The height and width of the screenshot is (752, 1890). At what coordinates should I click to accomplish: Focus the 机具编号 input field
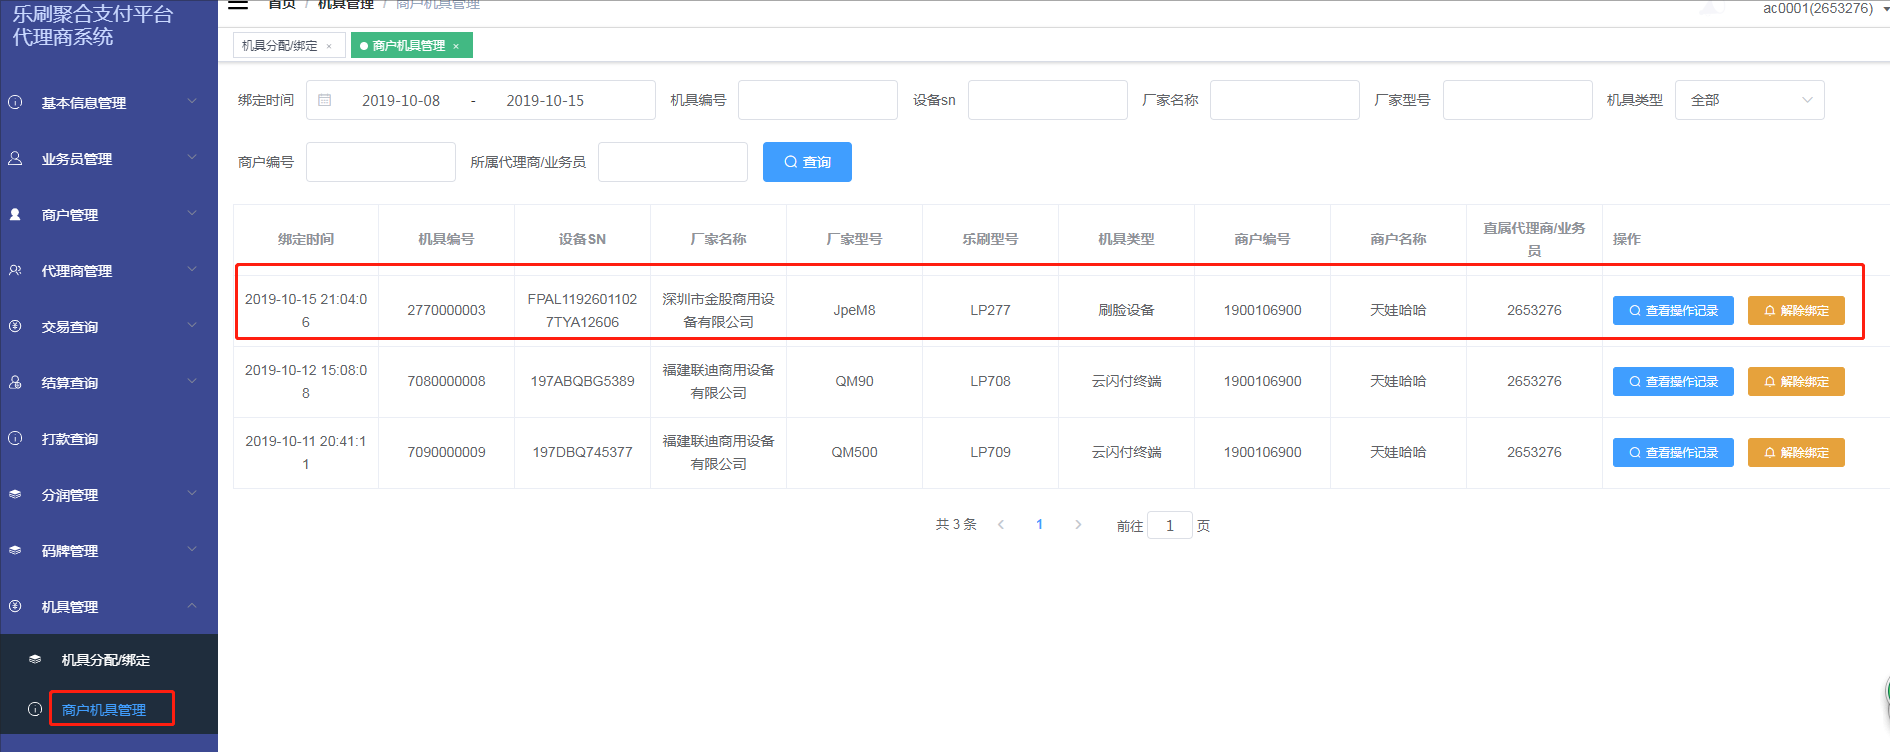(818, 100)
